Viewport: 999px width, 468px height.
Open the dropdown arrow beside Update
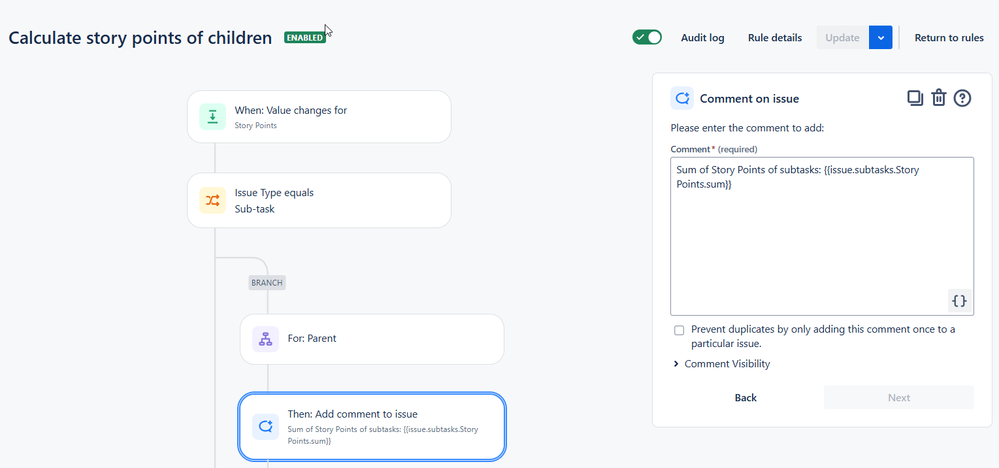[x=881, y=38]
